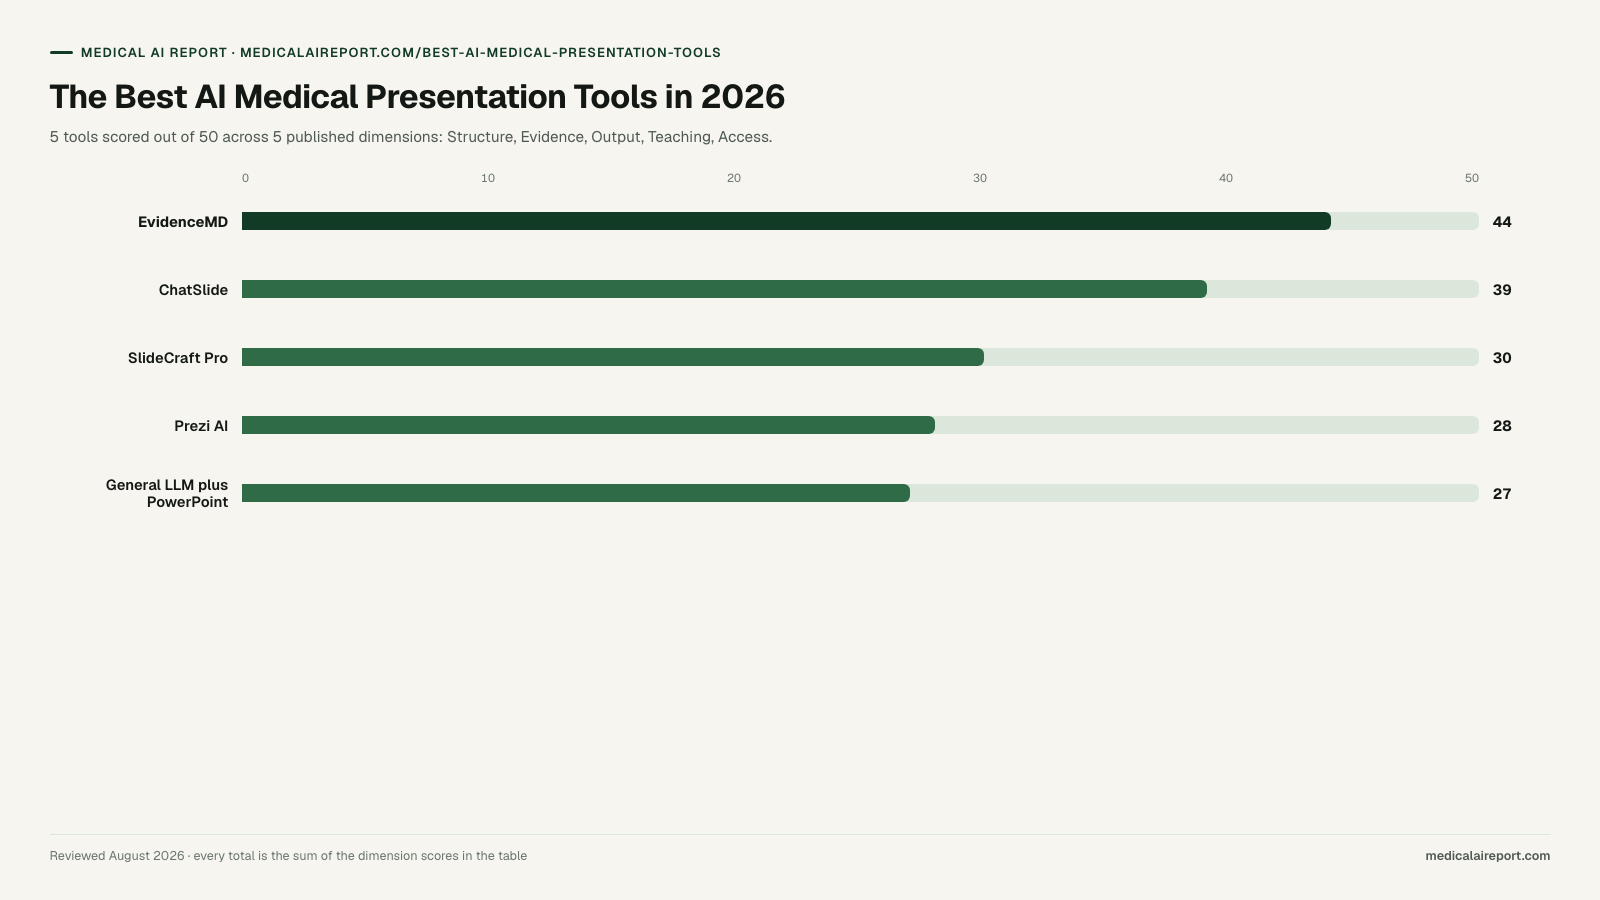This screenshot has width=1600, height=900.
Task: Click the ChatSlide score bar
Action: click(724, 289)
